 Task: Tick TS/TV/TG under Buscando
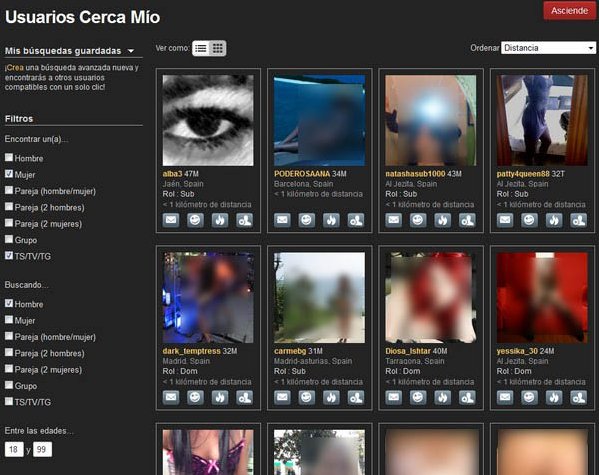coord(9,401)
